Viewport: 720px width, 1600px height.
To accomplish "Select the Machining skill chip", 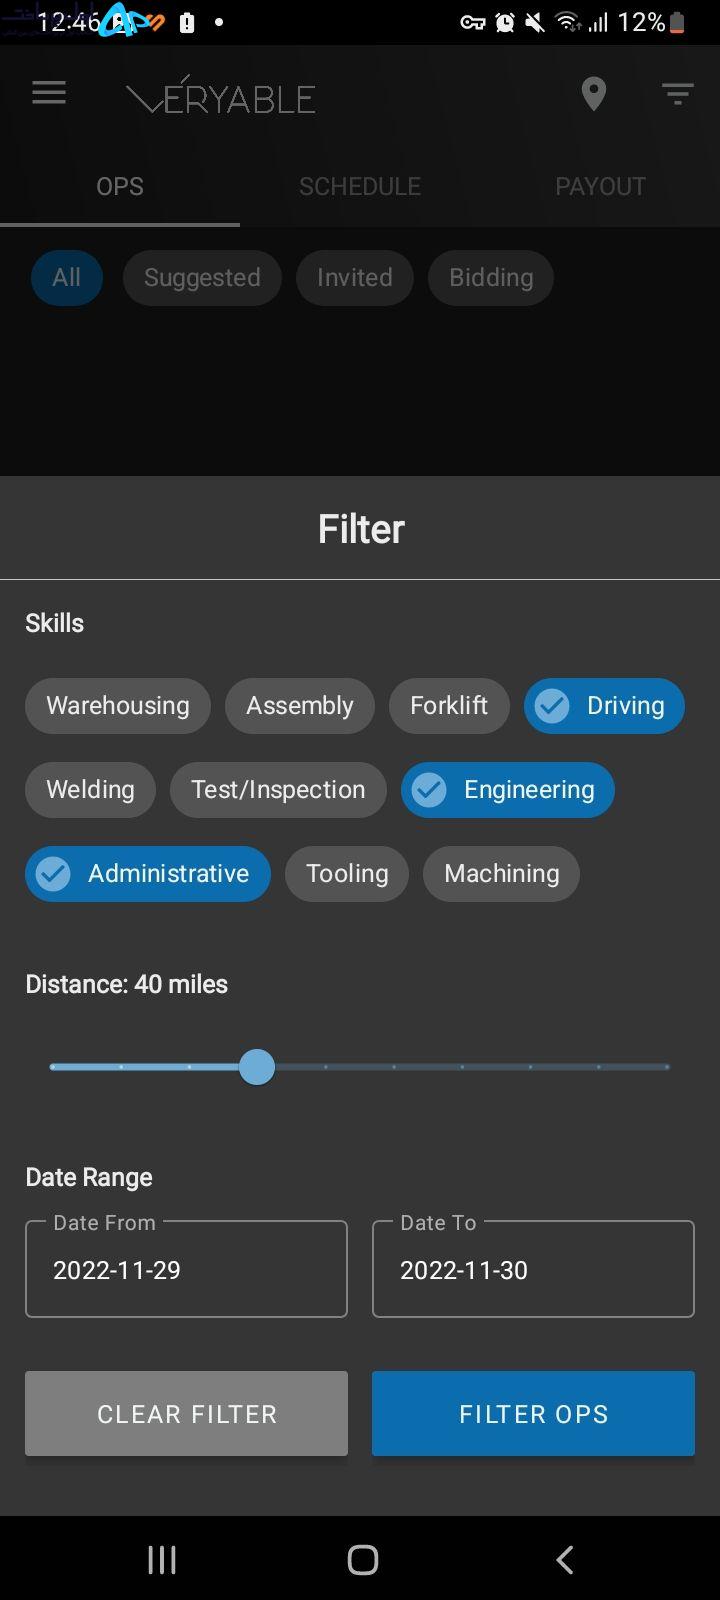I will point(501,874).
